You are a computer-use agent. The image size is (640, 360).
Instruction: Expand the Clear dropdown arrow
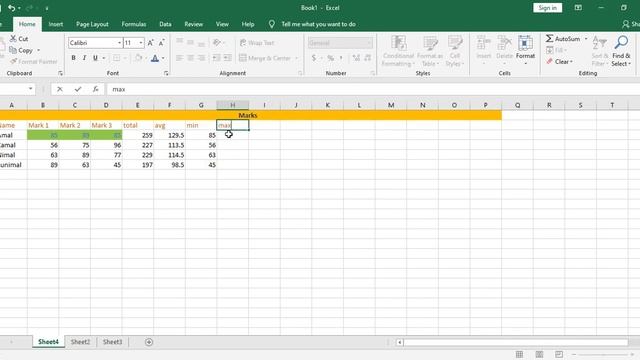[572, 62]
